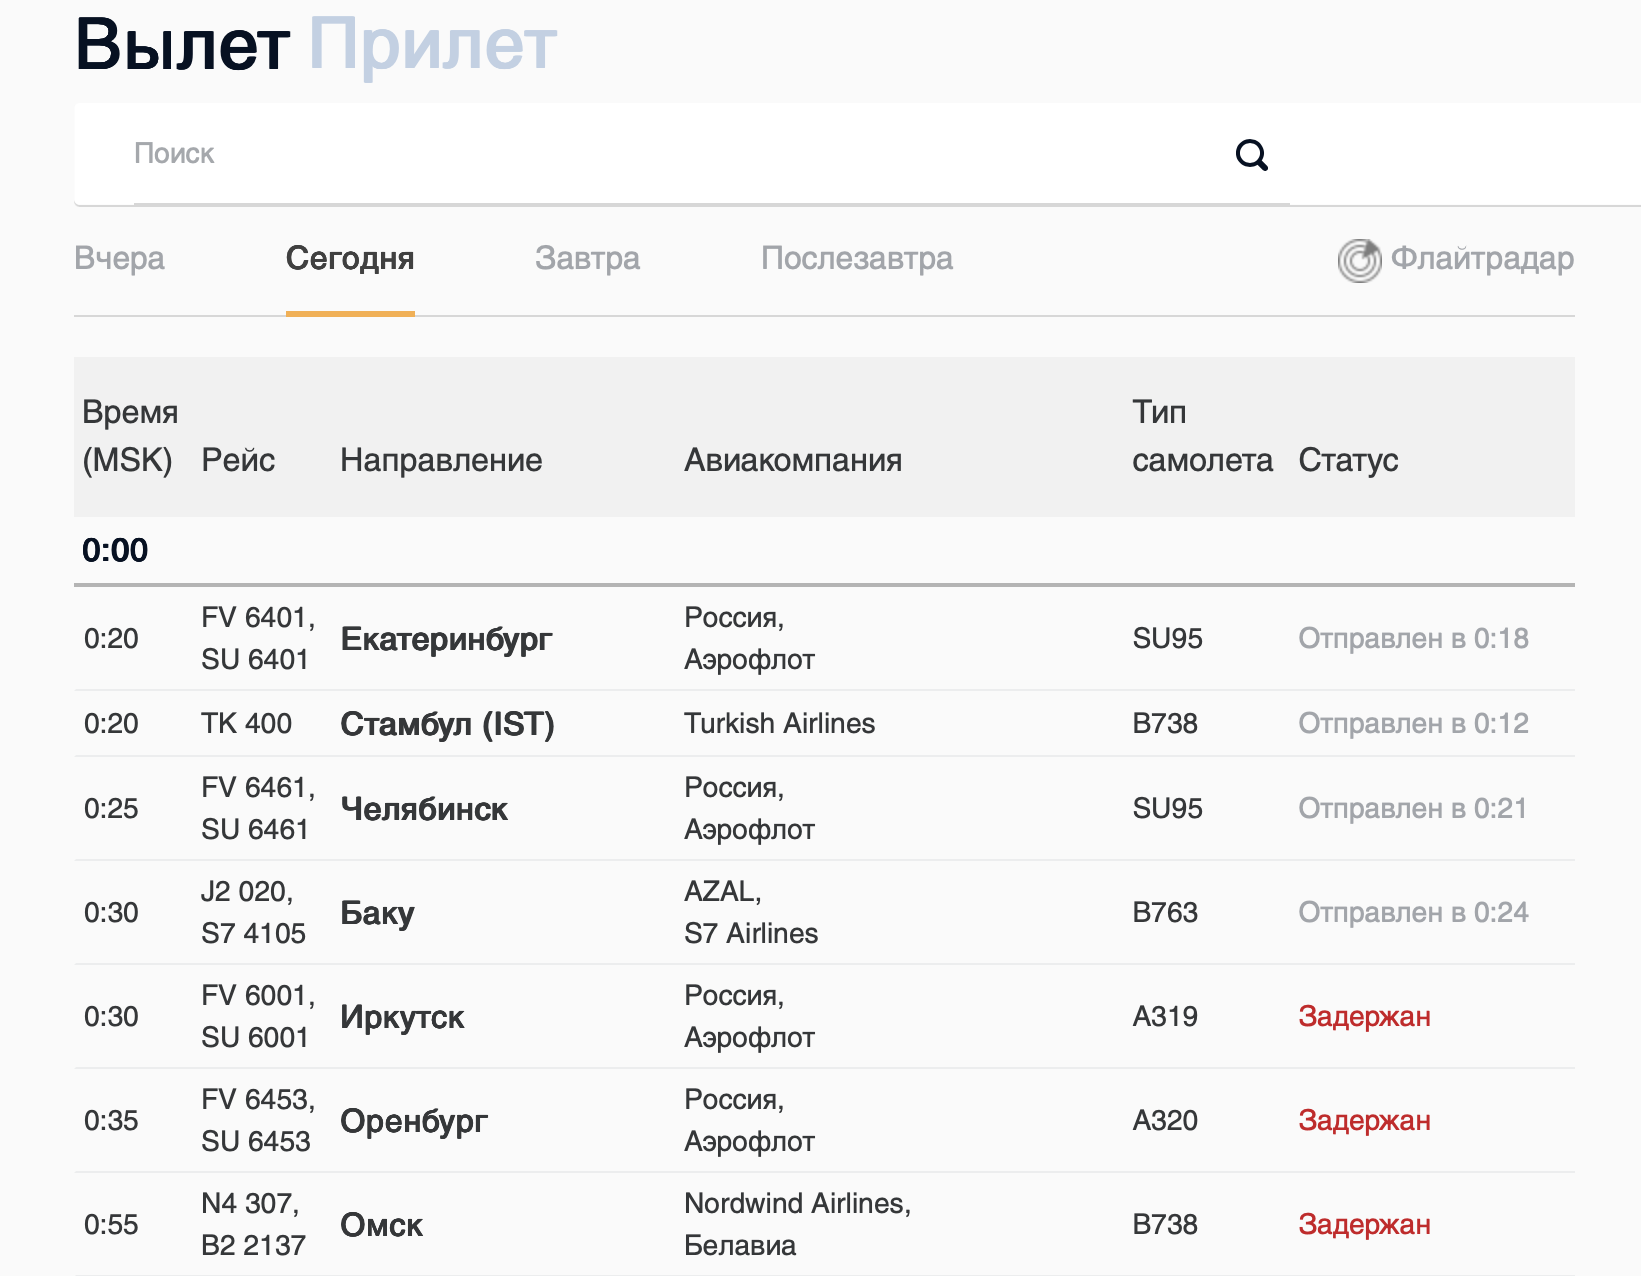Viewport: 1641px width, 1276px height.
Task: Open the Завтра tab
Action: tap(587, 258)
